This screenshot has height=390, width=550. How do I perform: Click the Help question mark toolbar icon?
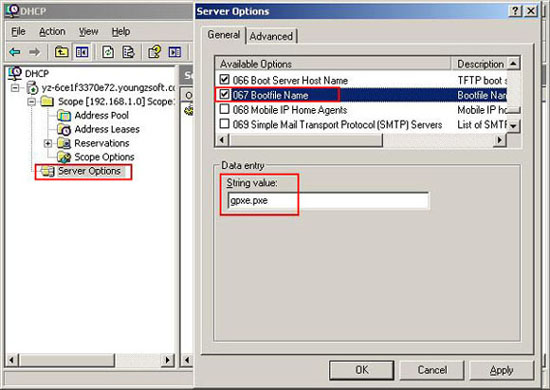pyautogui.click(x=154, y=52)
